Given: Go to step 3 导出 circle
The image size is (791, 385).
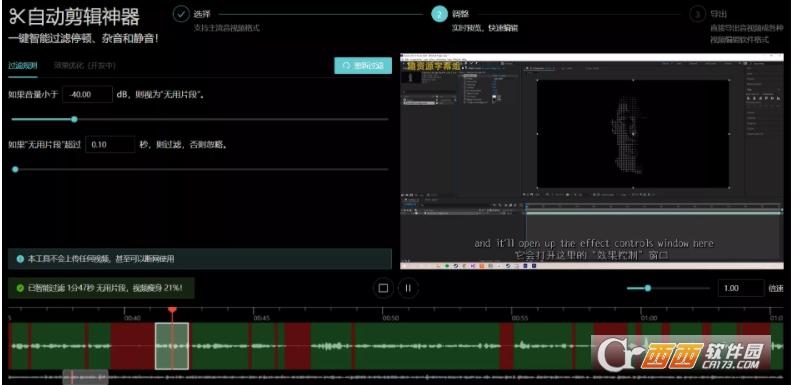Looking at the screenshot, I should pos(698,14).
